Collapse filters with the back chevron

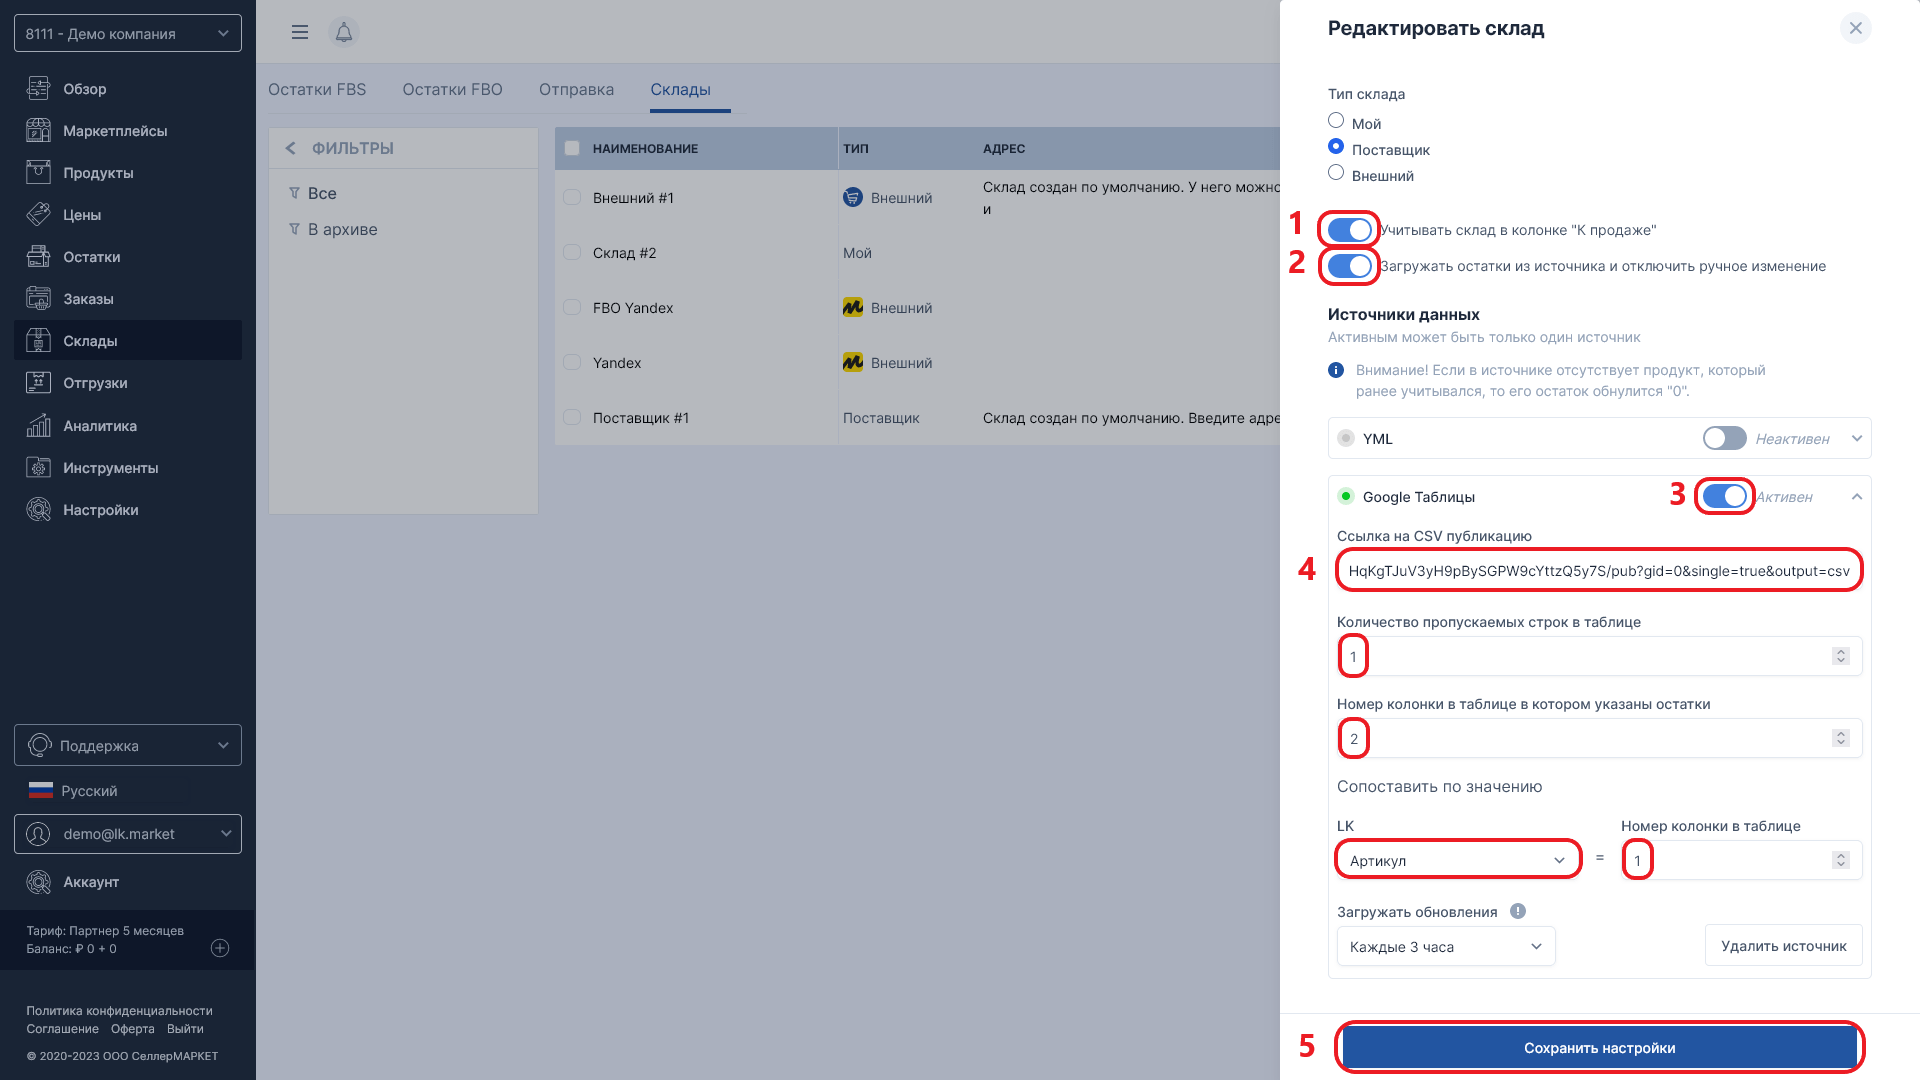[290, 148]
